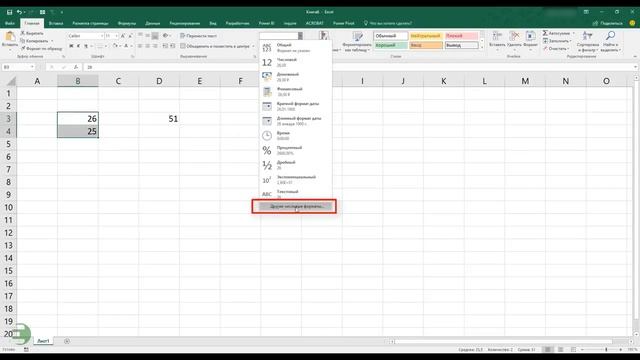The height and width of the screenshot is (360, 640).
Task: Apply the Normal (Обычный) cell style
Action: pyautogui.click(x=391, y=36)
